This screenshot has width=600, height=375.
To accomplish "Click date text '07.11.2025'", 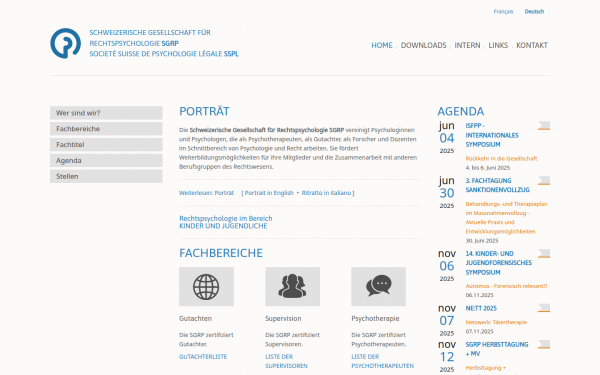I will (x=479, y=331).
